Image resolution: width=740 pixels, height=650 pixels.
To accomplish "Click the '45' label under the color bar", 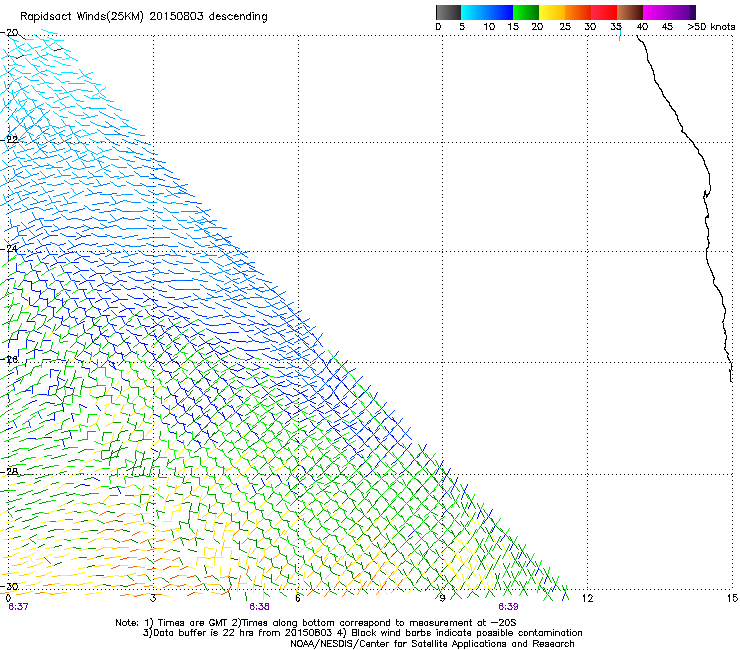I will [667, 27].
